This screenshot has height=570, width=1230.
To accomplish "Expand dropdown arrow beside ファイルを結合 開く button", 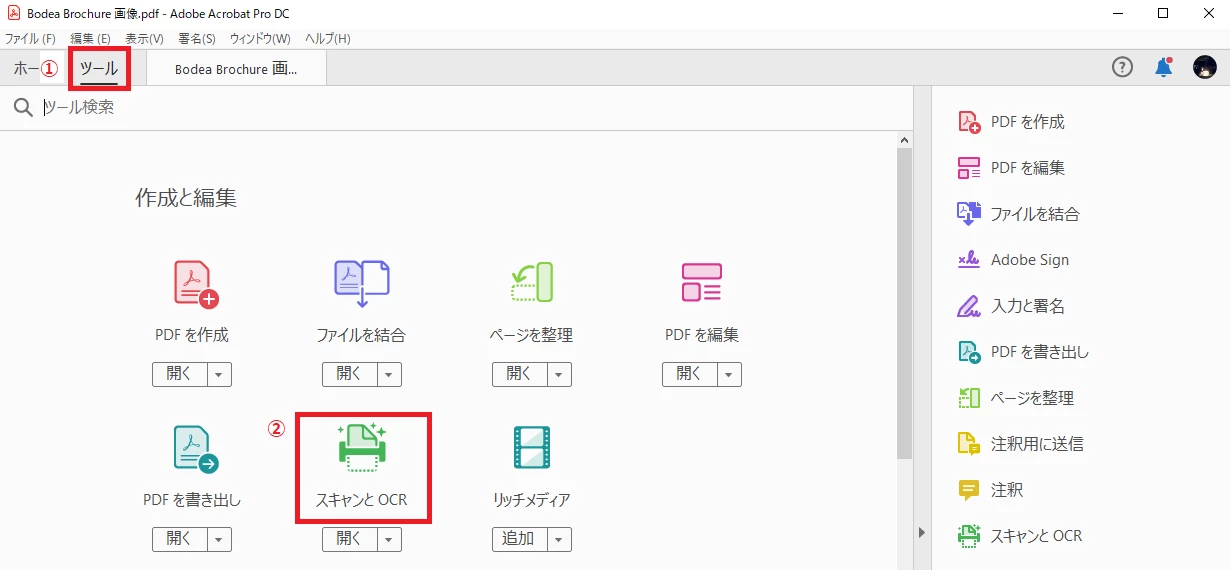I will 390,375.
